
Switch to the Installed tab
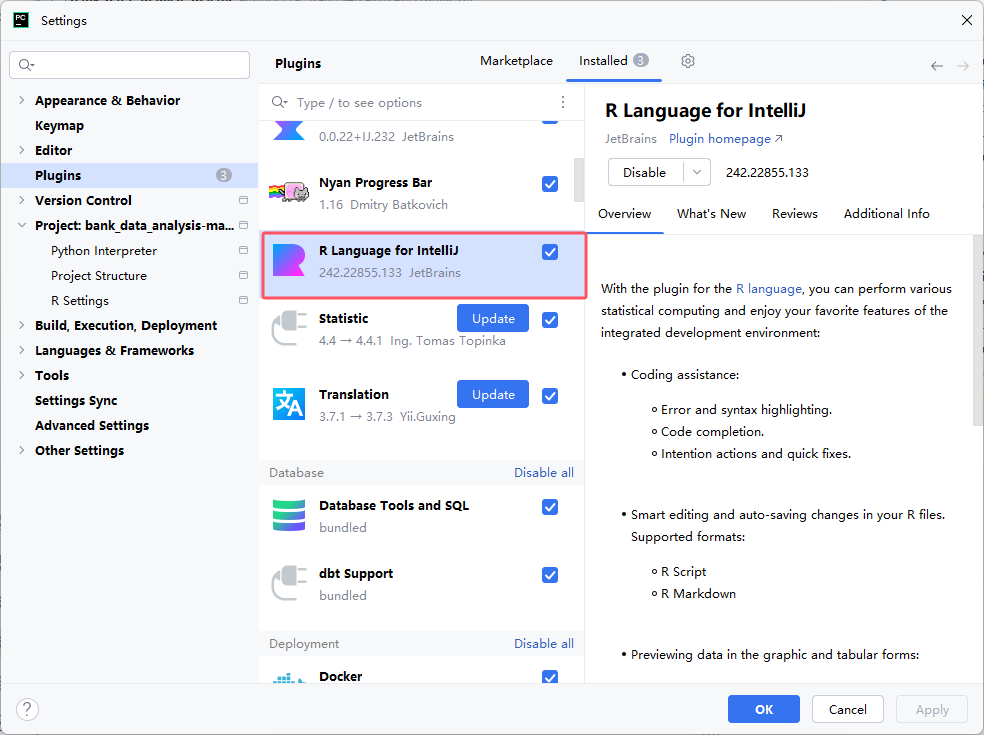(x=614, y=61)
